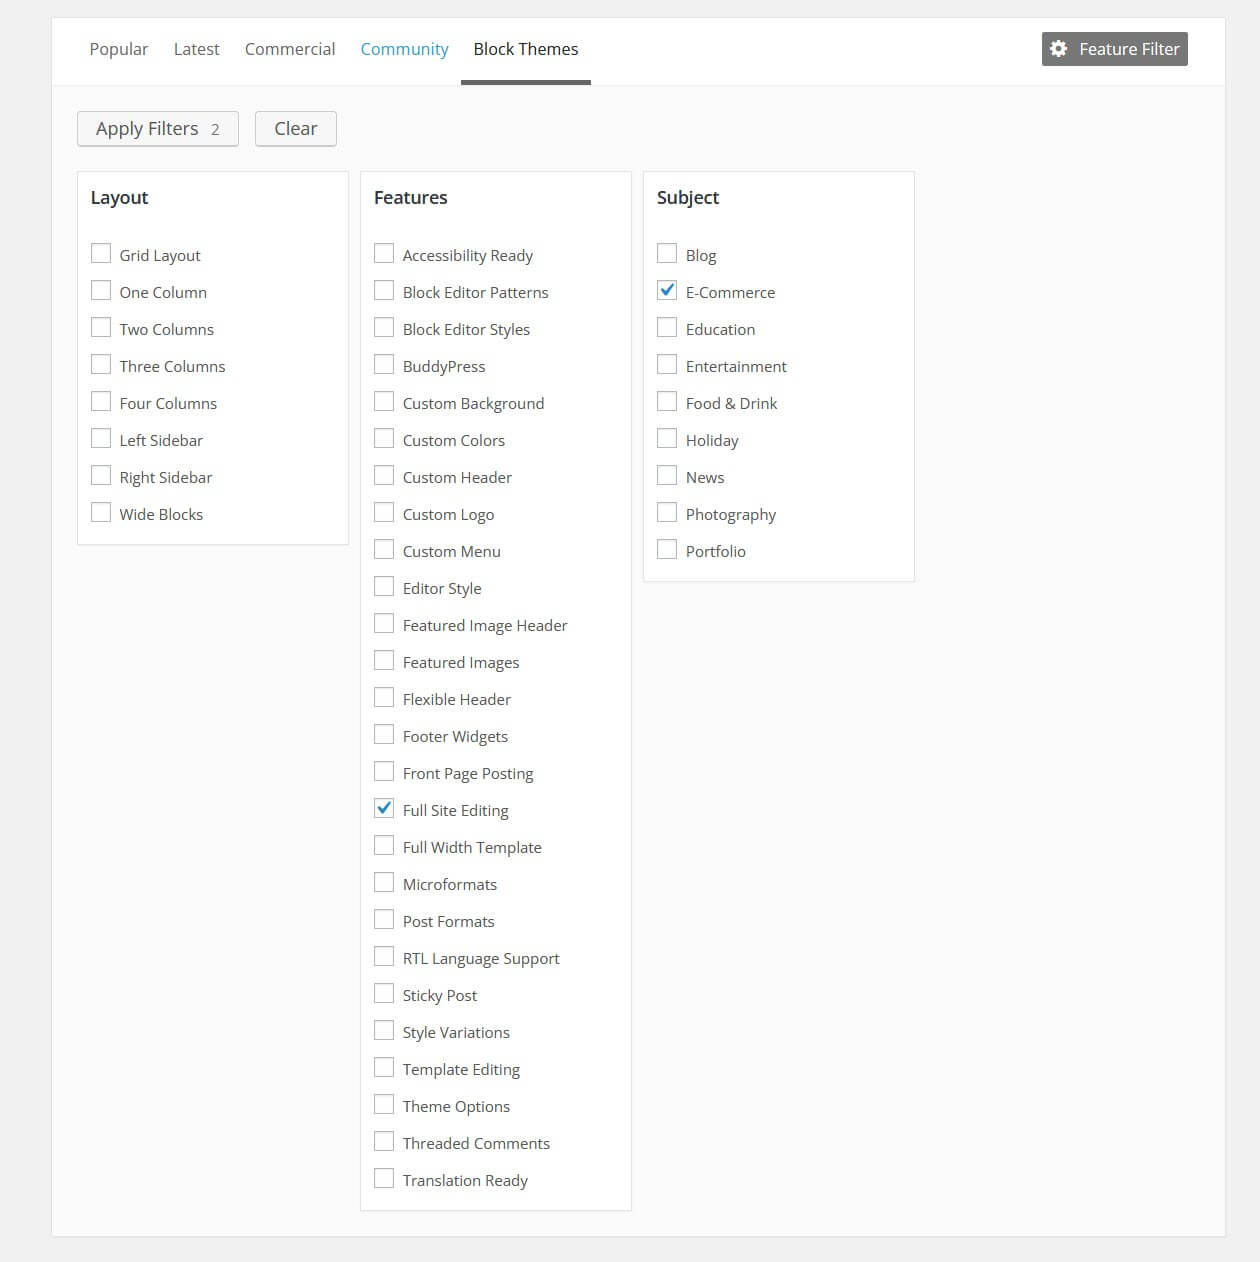Check the Two Columns layout option
The image size is (1260, 1262).
[x=100, y=327]
